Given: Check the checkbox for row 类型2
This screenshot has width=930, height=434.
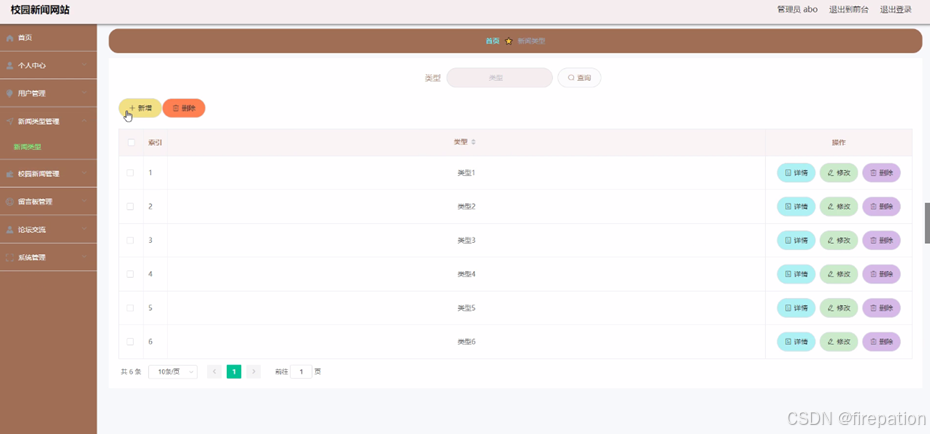Looking at the screenshot, I should tap(130, 206).
